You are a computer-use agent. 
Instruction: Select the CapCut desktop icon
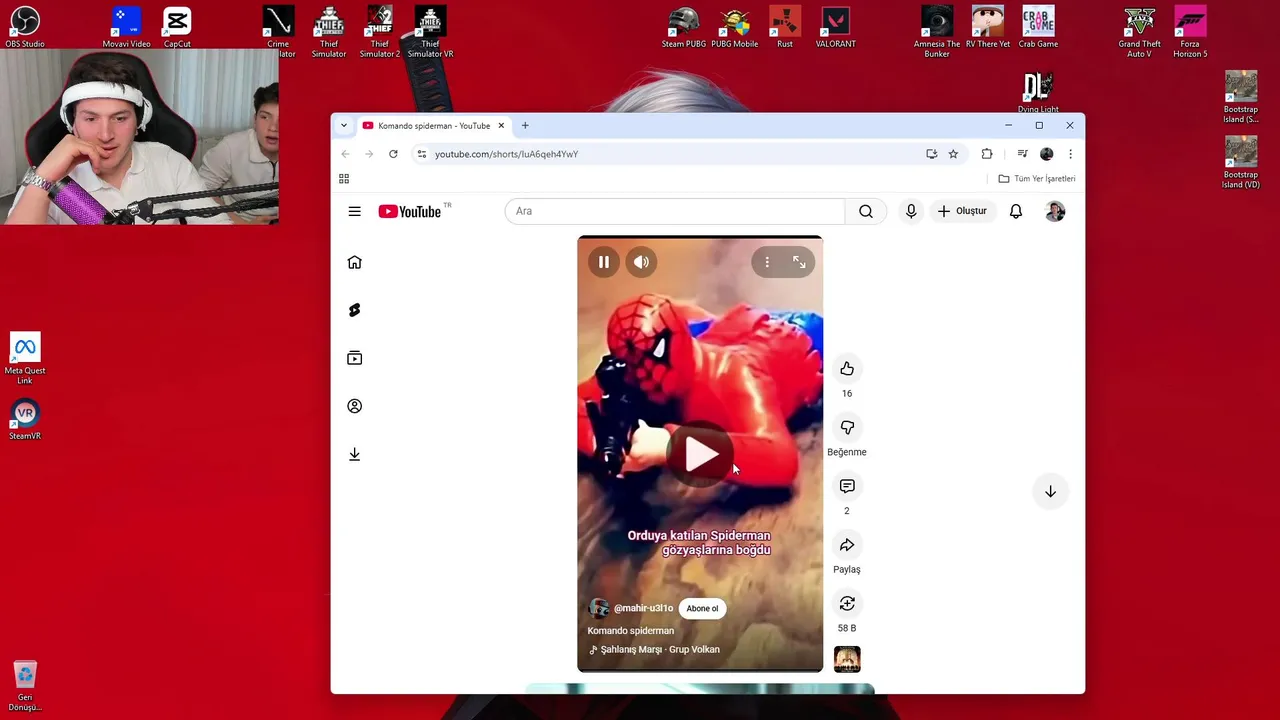coord(177,27)
